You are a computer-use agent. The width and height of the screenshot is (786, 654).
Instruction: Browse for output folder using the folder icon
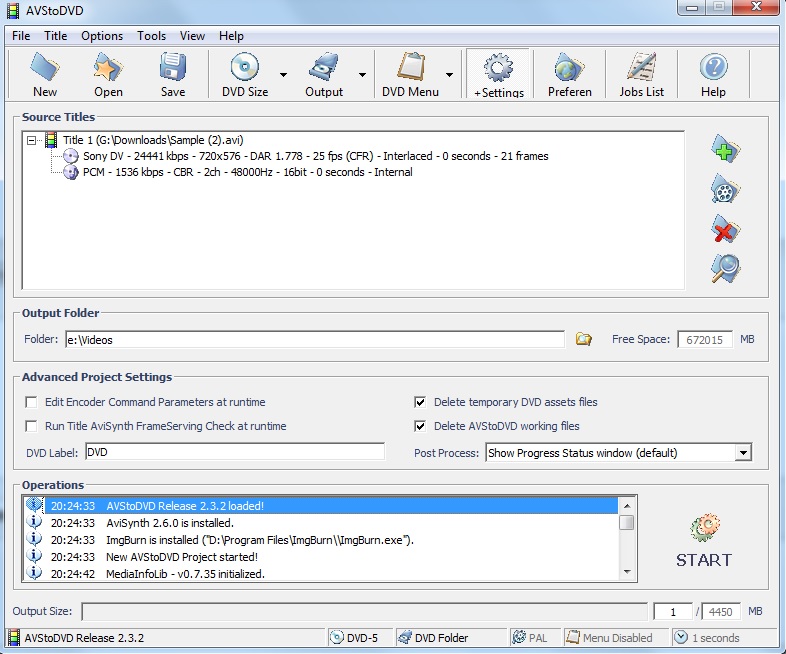[x=583, y=339]
